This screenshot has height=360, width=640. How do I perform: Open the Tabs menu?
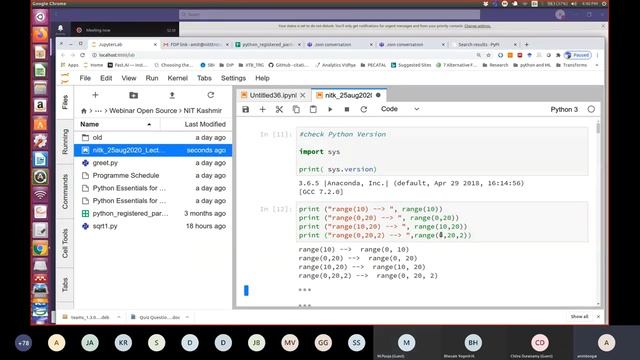point(204,78)
